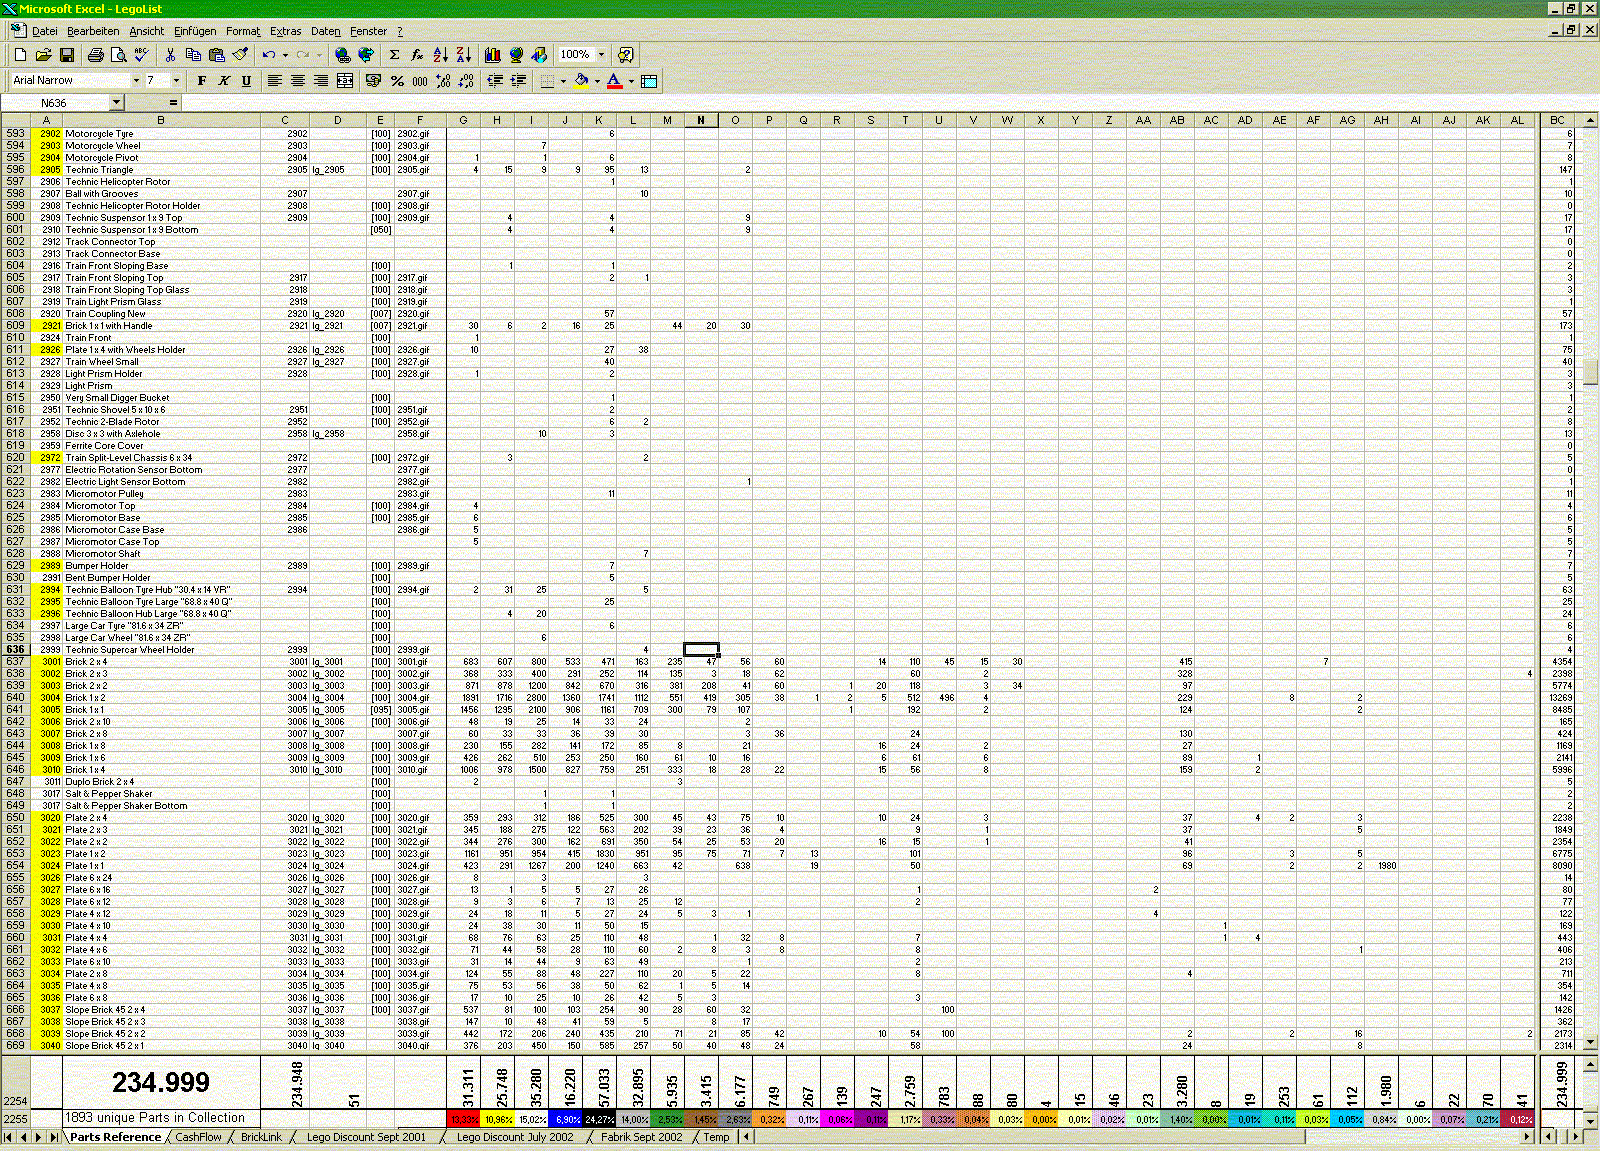Click the Print Preview icon
Image resolution: width=1600 pixels, height=1151 pixels.
pyautogui.click(x=118, y=55)
